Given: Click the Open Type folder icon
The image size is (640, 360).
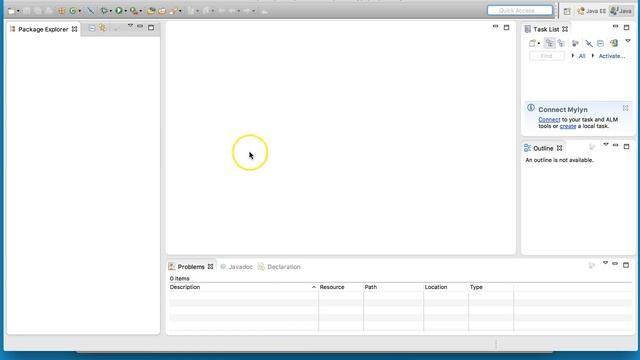Looking at the screenshot, I should point(151,11).
